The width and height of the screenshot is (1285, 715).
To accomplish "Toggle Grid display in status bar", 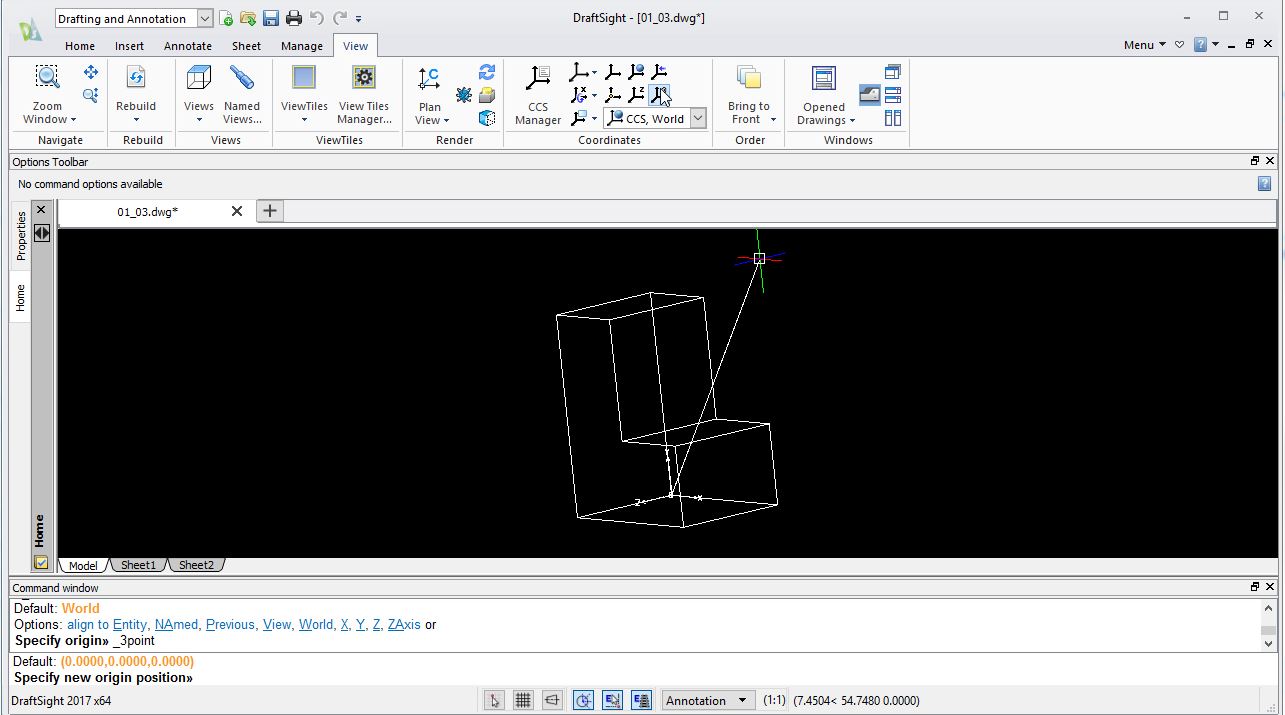I will click(523, 701).
